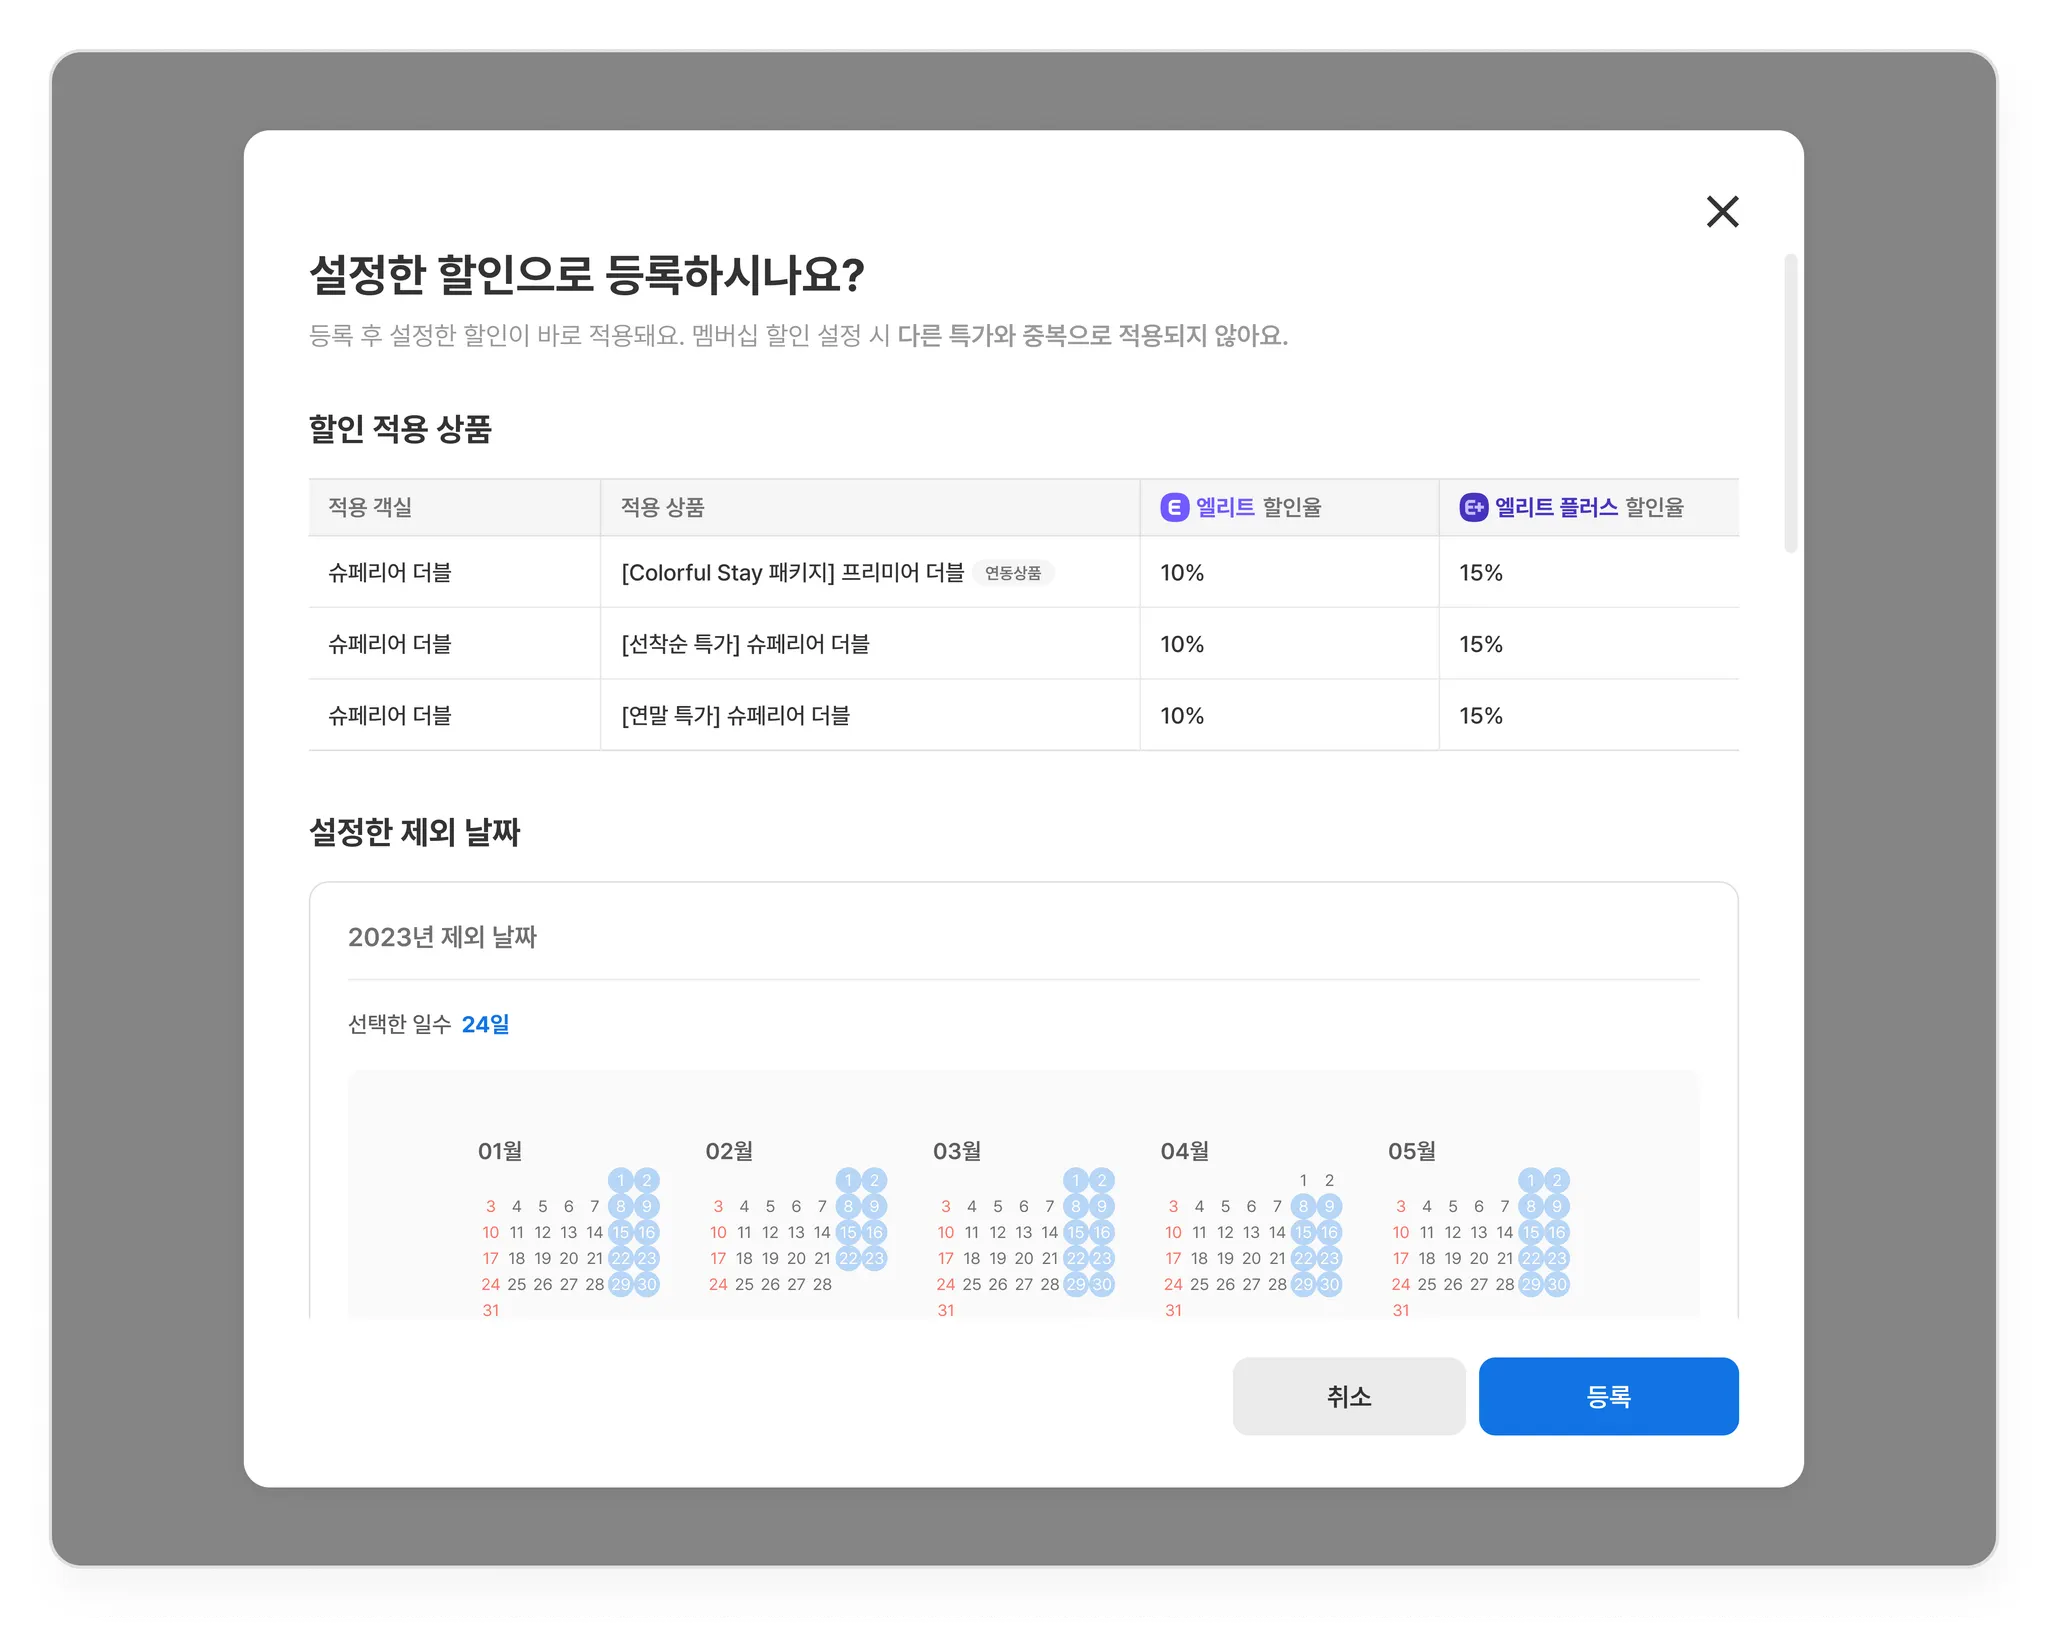Click the 연동상품 badge on Colorful Stay row
Image resolution: width=2048 pixels, height=1634 pixels.
click(1012, 573)
